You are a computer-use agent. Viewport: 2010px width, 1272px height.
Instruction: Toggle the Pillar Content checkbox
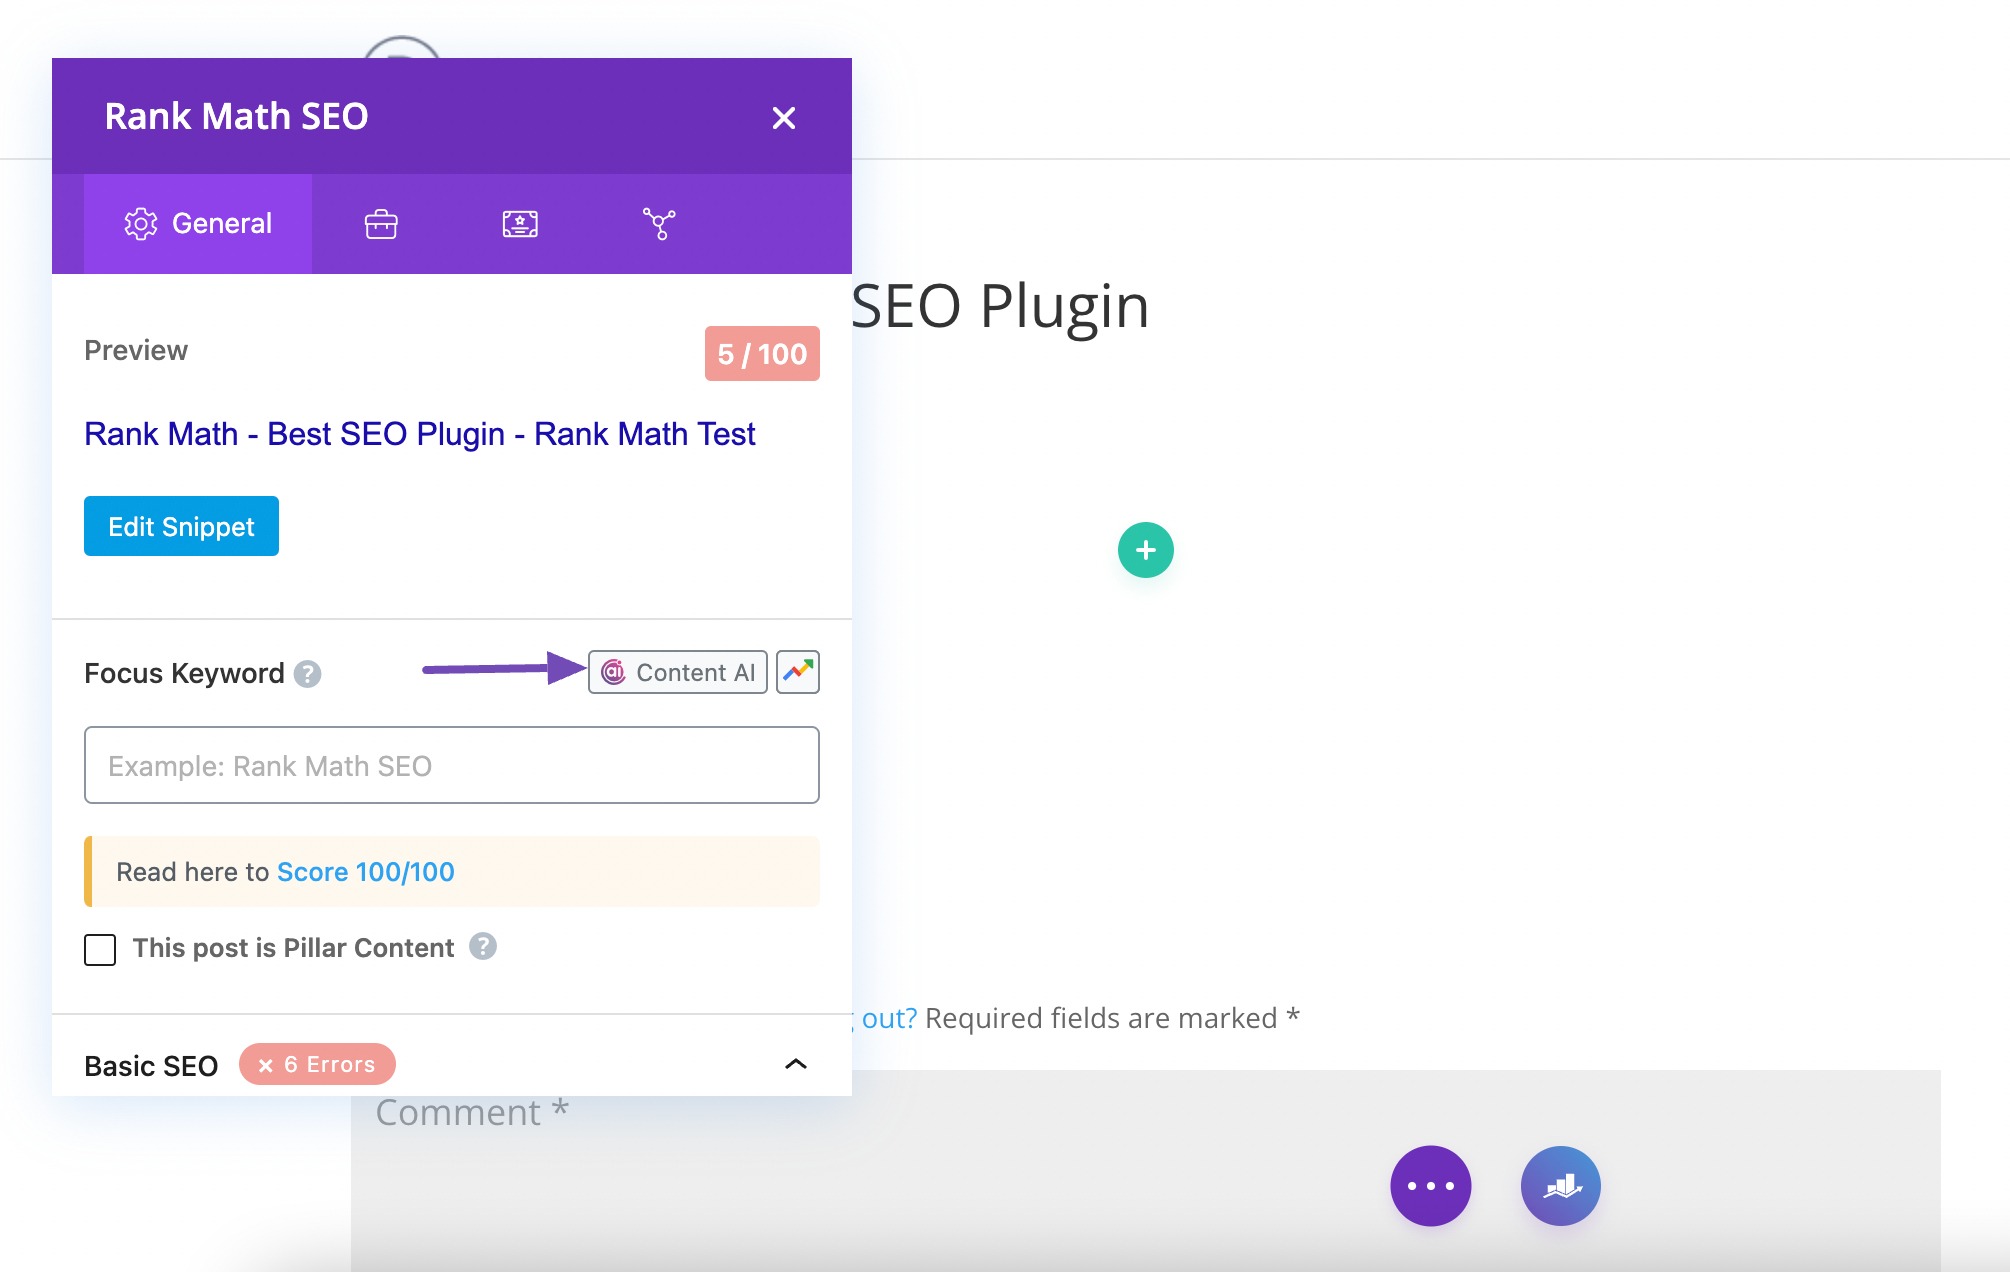point(98,947)
